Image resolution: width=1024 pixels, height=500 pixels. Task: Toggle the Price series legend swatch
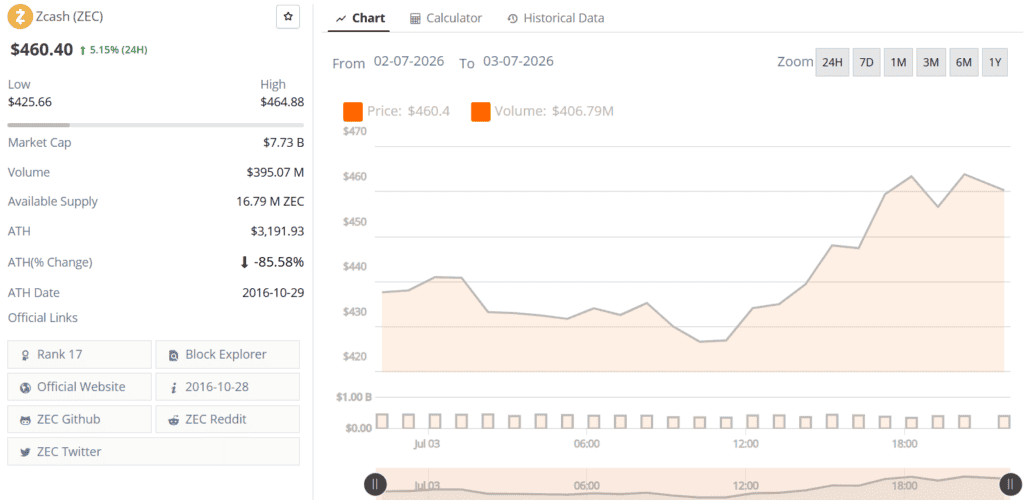353,112
